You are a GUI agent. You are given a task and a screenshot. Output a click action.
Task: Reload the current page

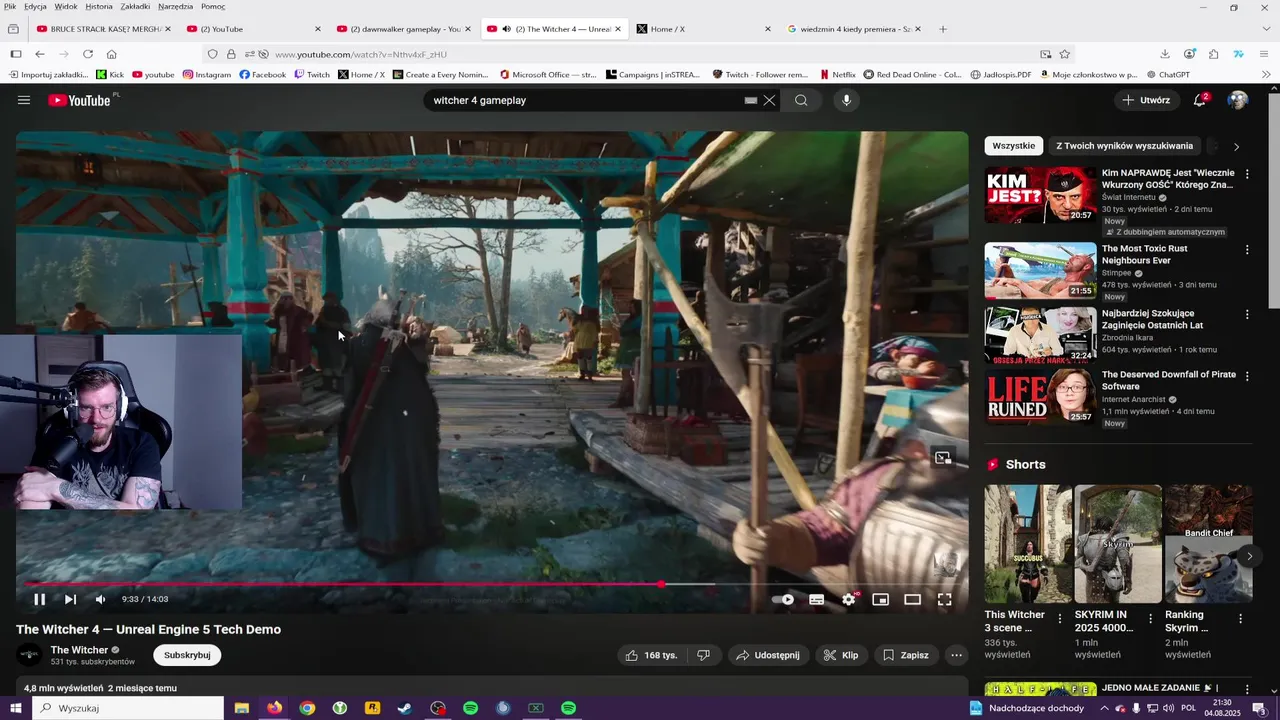click(88, 54)
